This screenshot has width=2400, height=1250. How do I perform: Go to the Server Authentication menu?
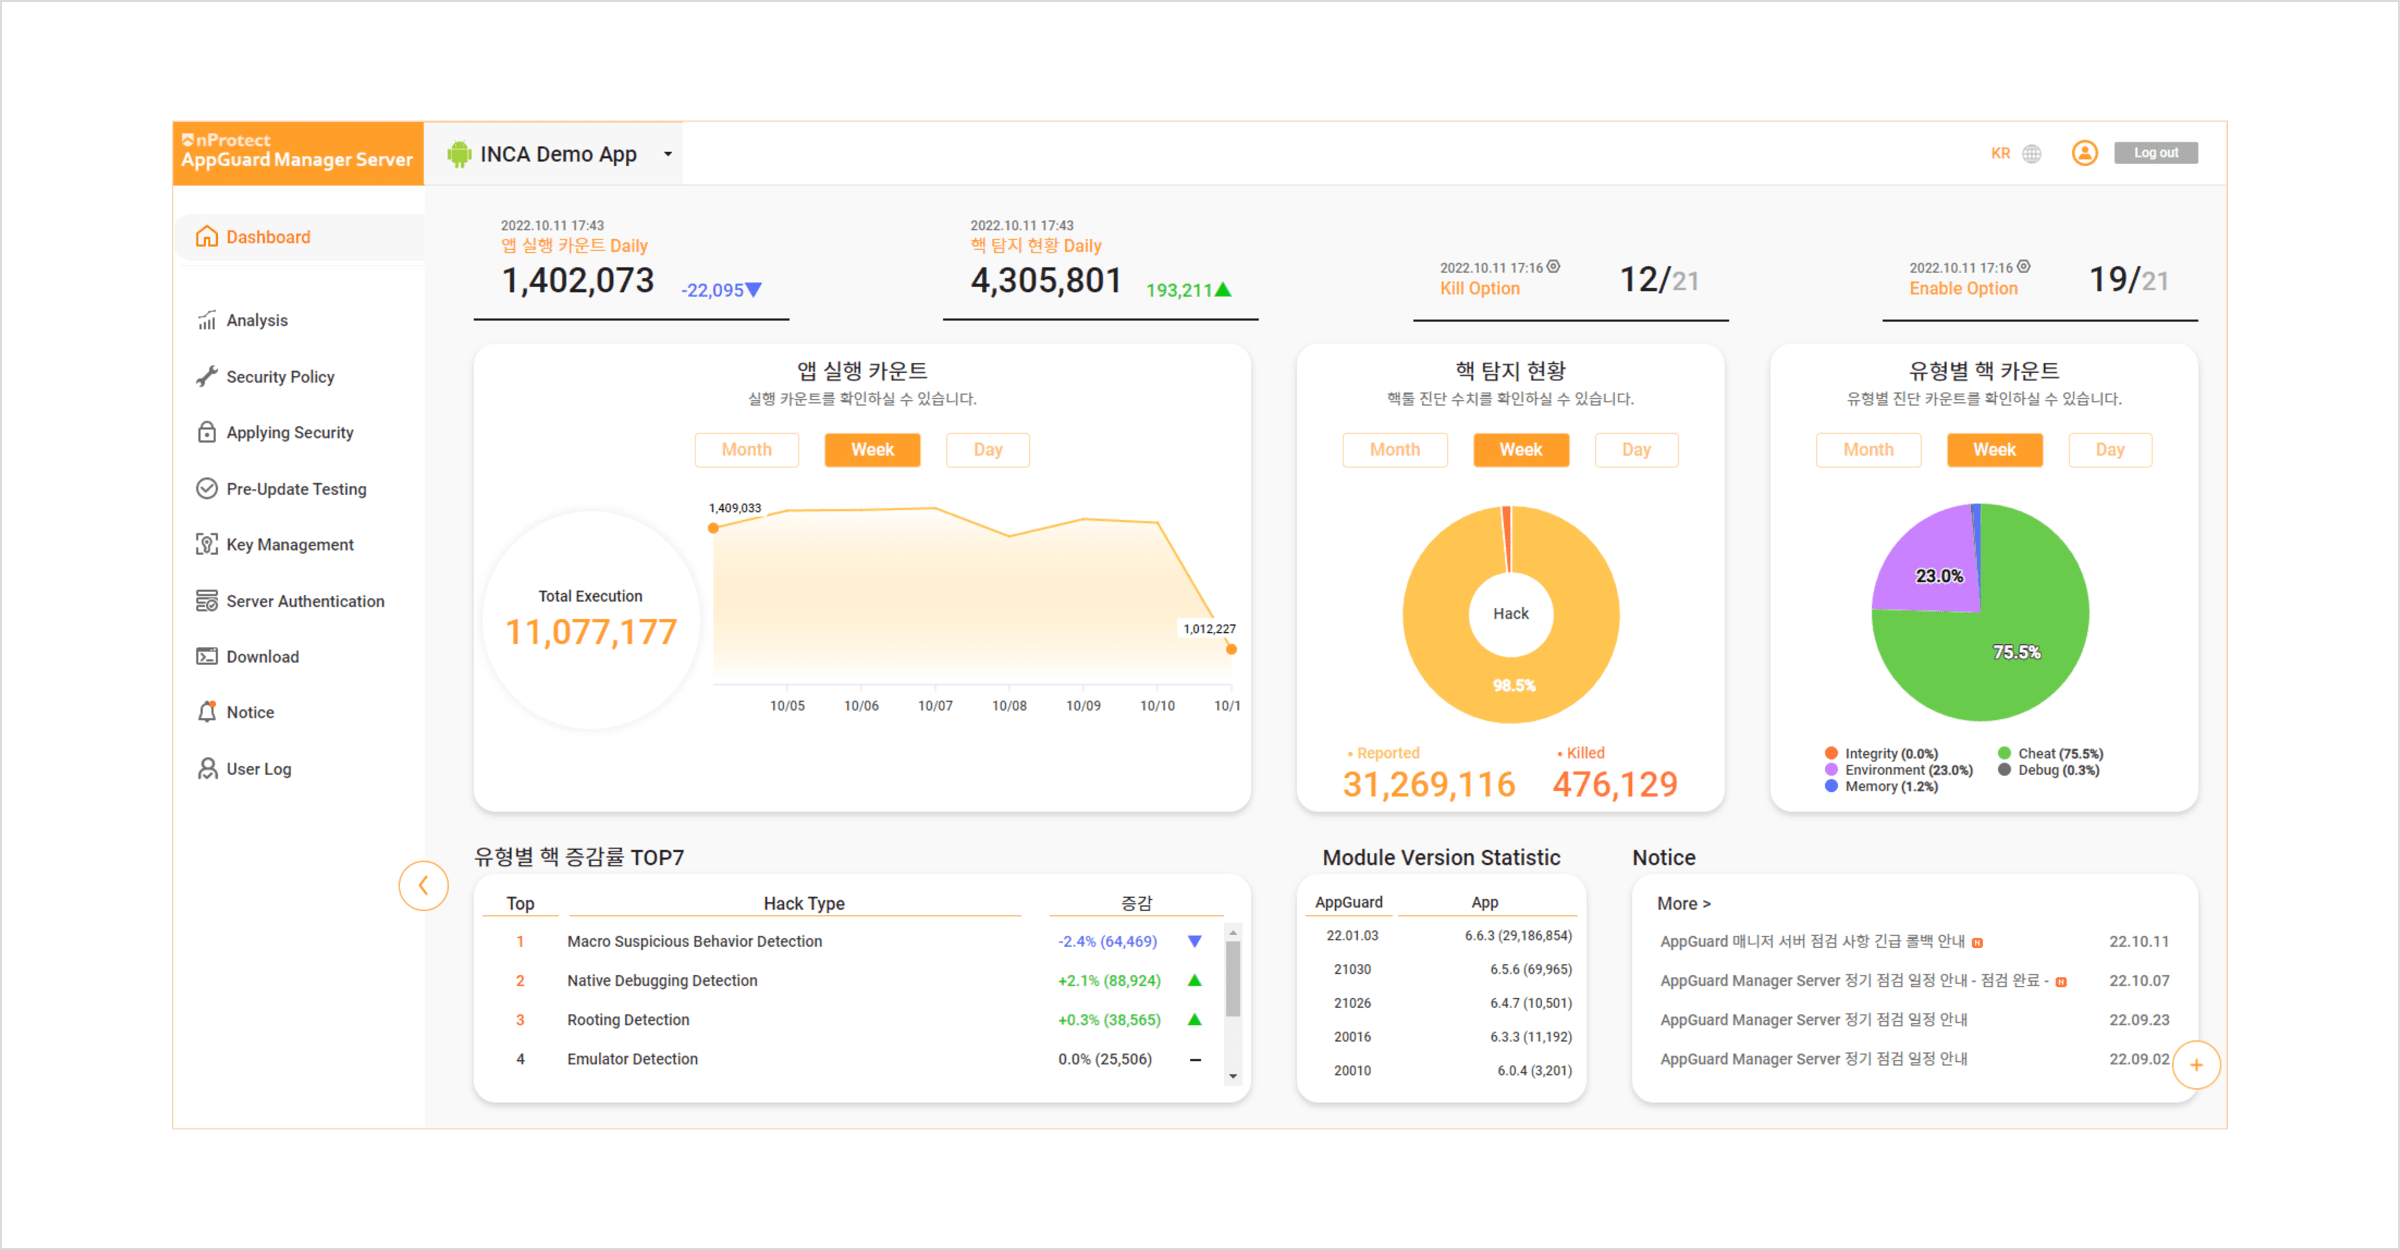point(305,601)
